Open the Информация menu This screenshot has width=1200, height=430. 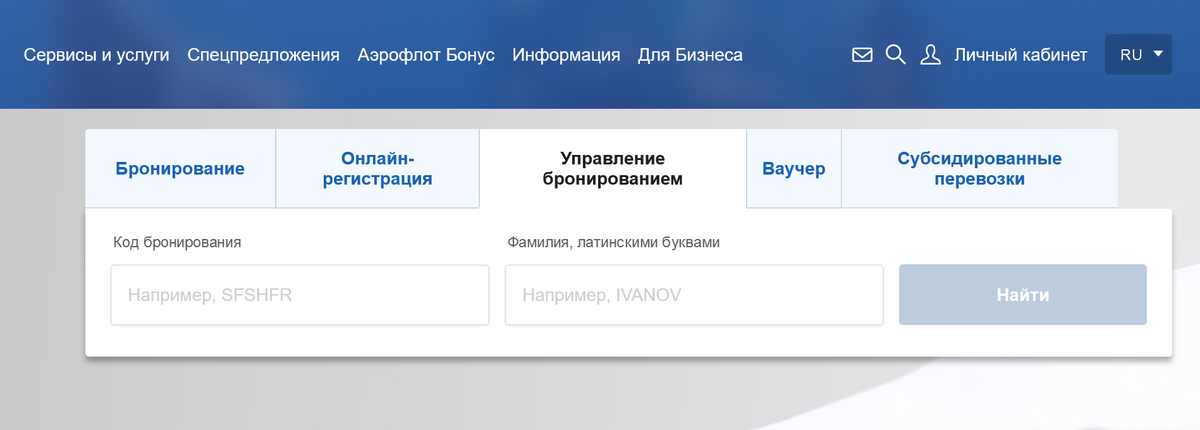(566, 55)
